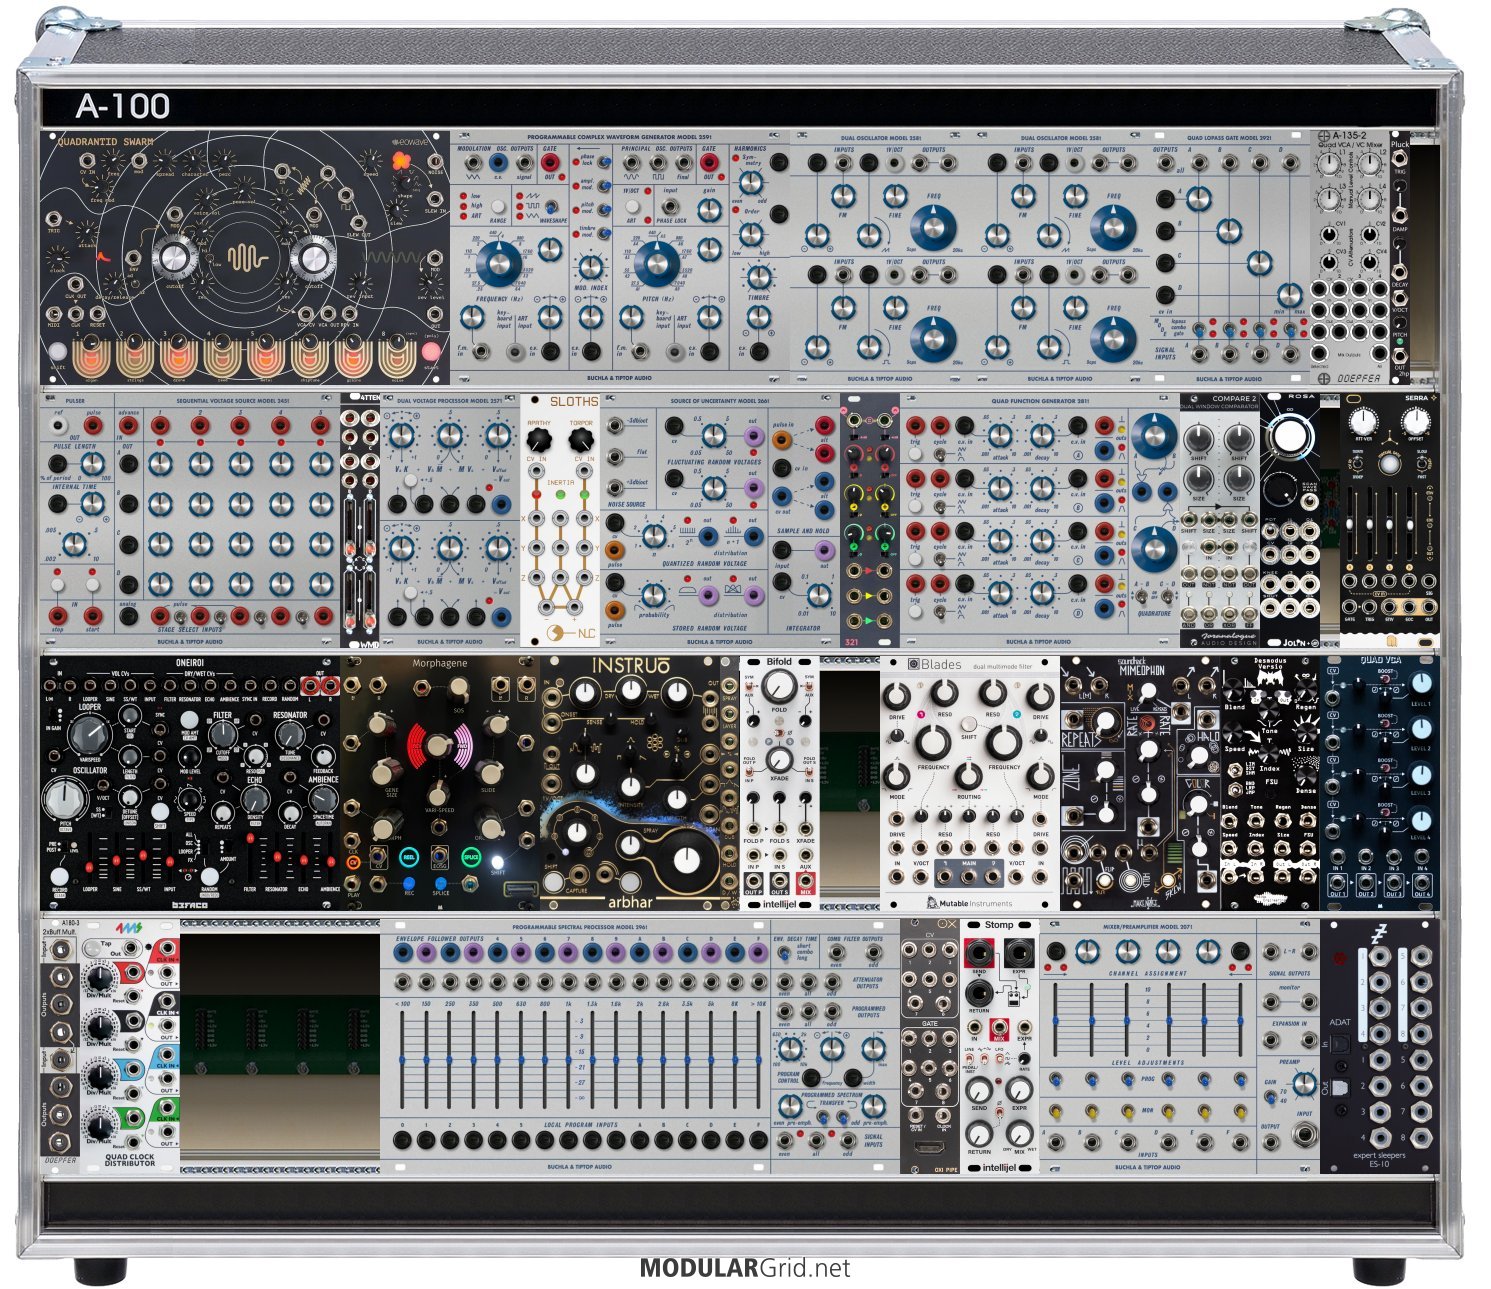Click the LEVEL 4 knob on Quad VCA
Viewport: 1491px width, 1289px height.
pos(1420,819)
